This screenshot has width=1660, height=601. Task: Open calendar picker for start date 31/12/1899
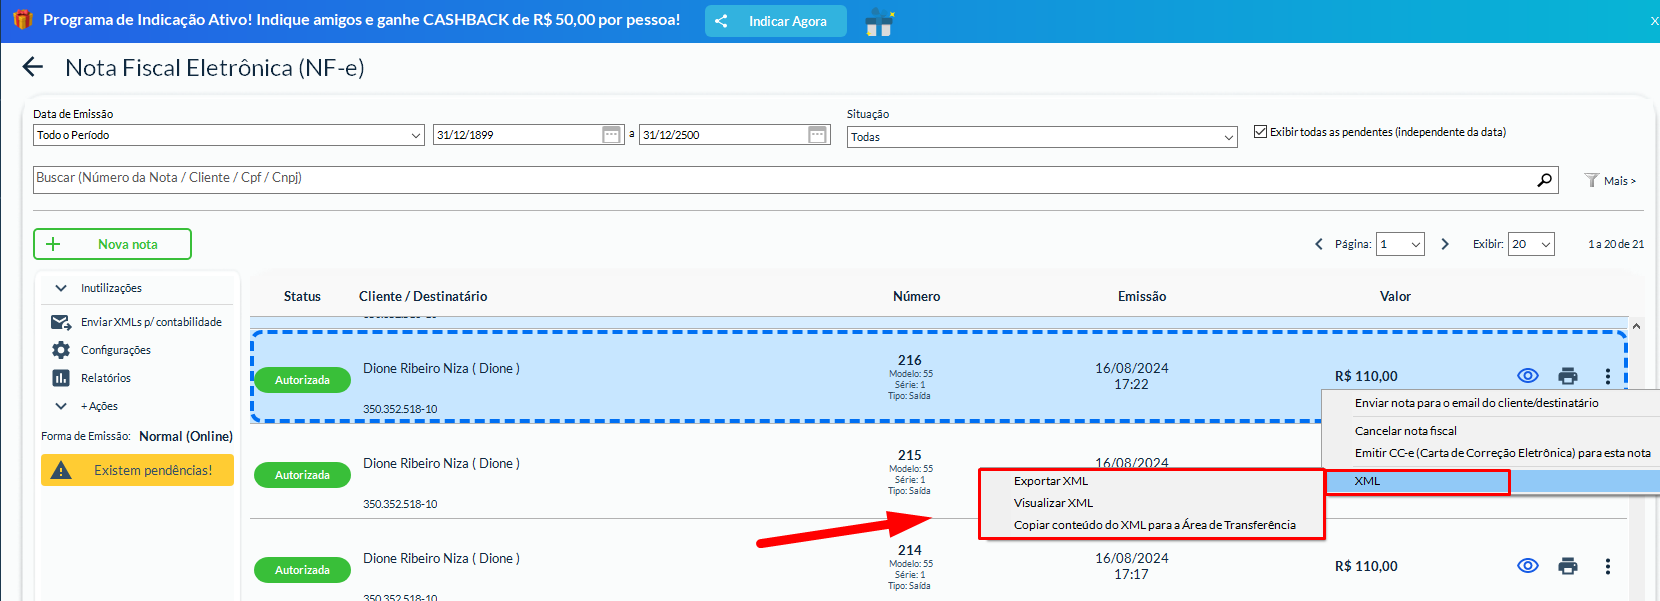pos(611,135)
